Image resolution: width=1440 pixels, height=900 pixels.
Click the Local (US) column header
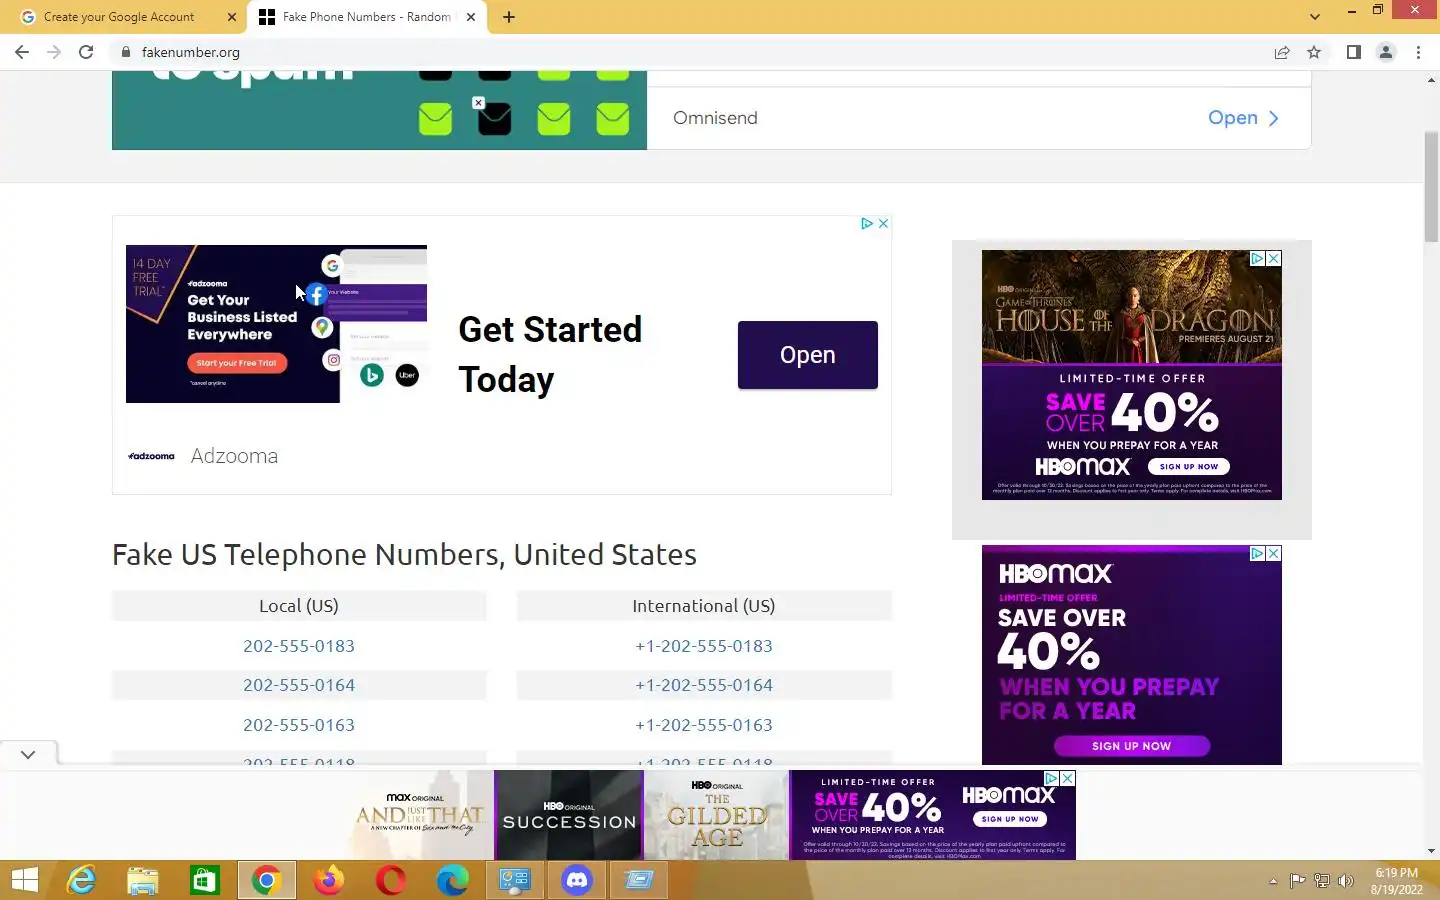pos(299,606)
